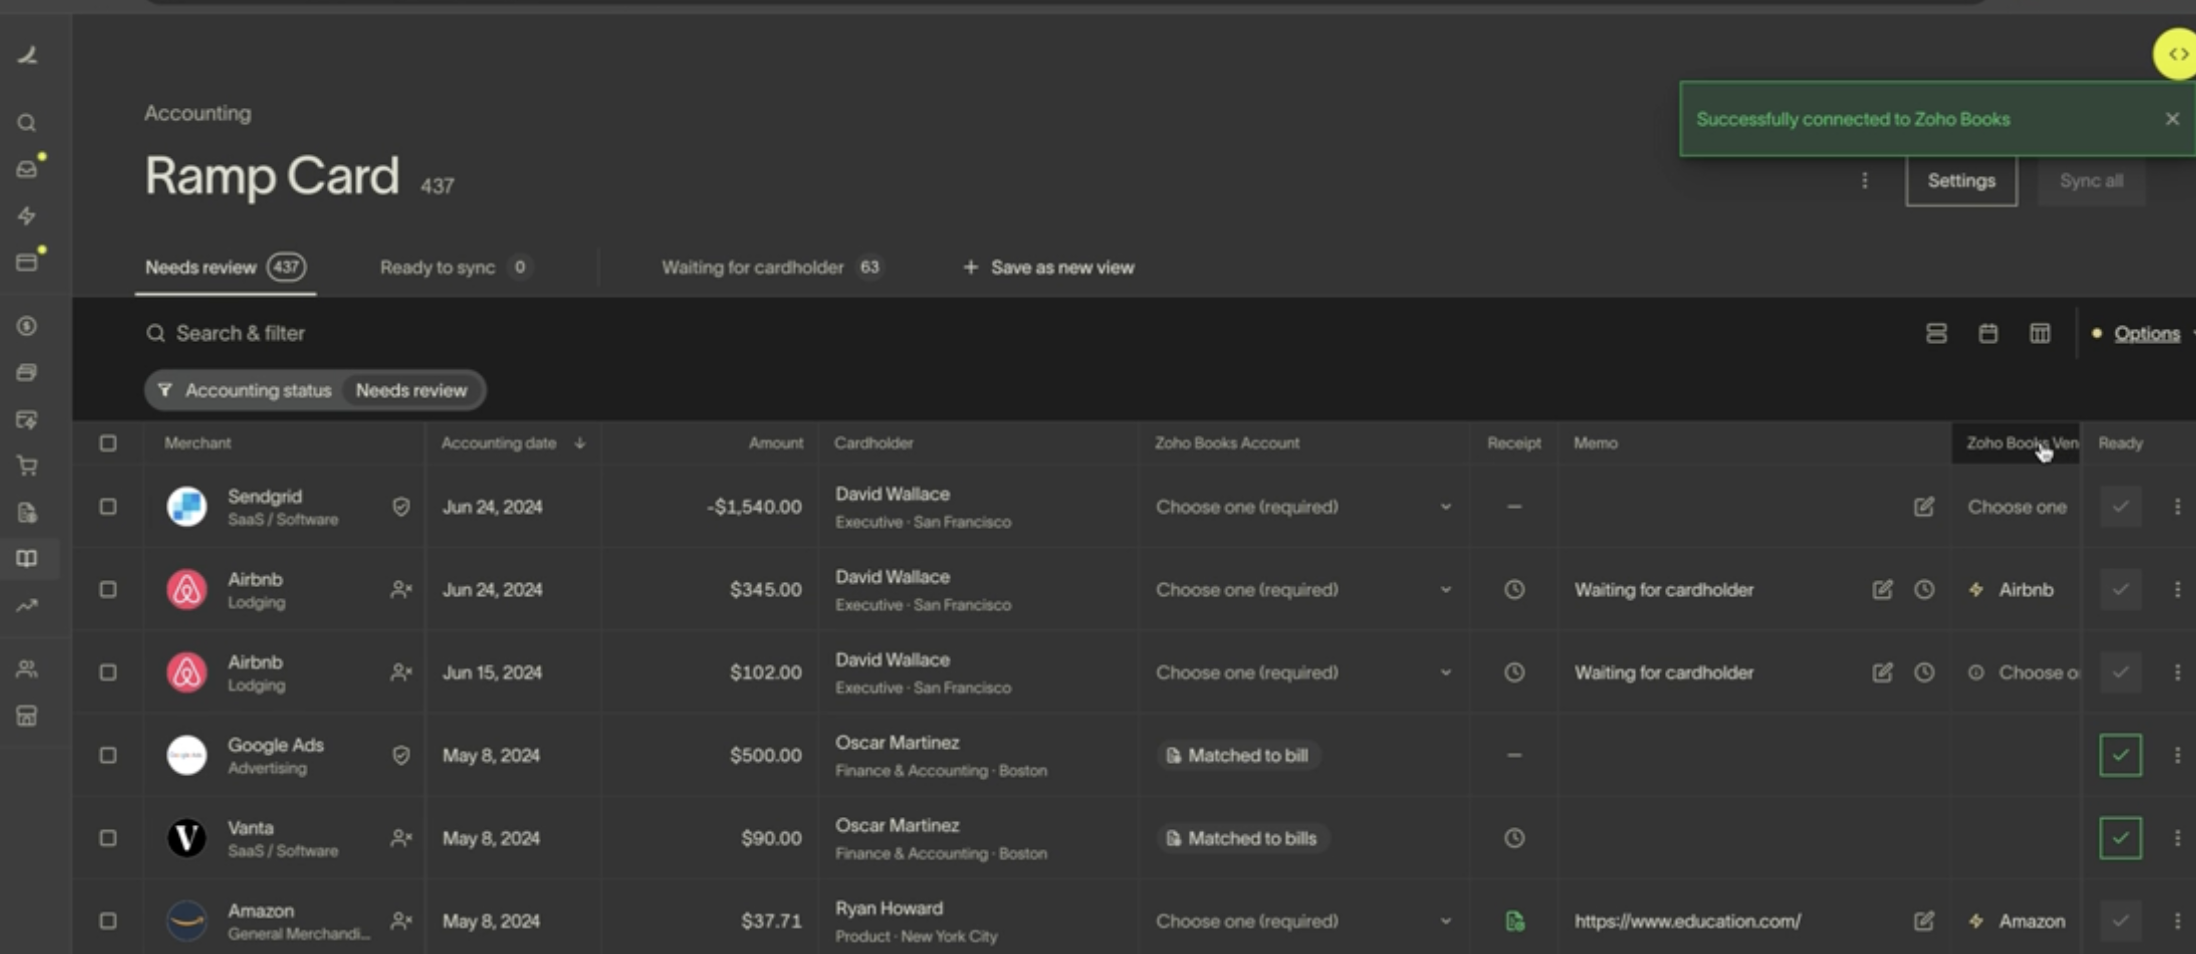This screenshot has height=954, width=2196.
Task: Open the column layout icon
Action: [x=2040, y=334]
